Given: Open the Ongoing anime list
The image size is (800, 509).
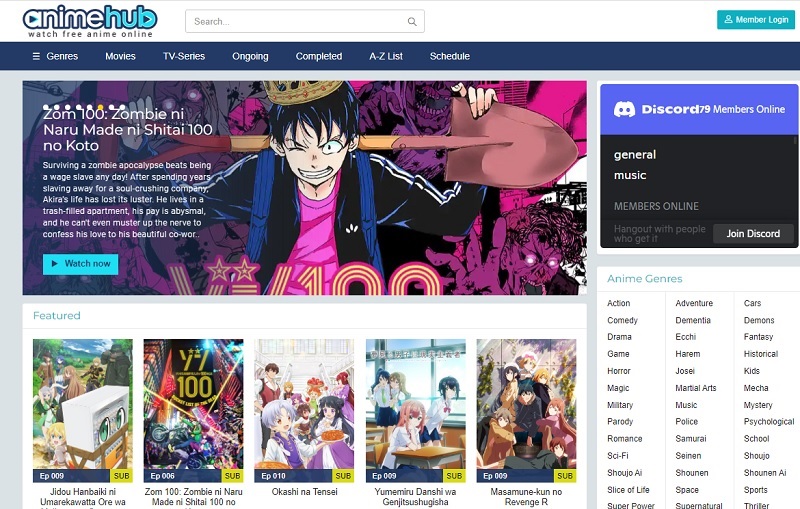Looking at the screenshot, I should [x=250, y=56].
